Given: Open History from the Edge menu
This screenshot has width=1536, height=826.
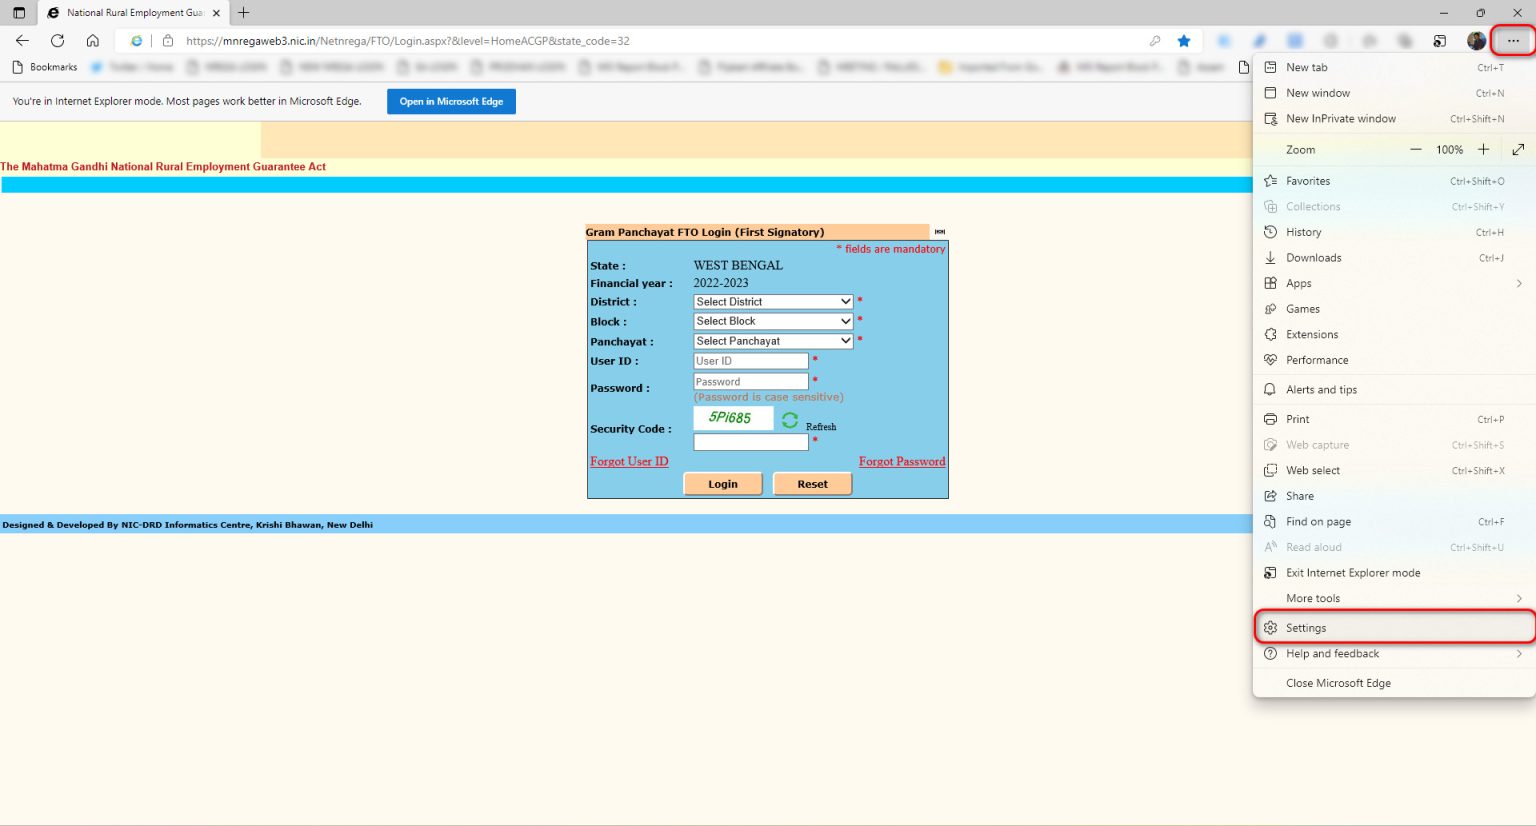Looking at the screenshot, I should [1305, 231].
